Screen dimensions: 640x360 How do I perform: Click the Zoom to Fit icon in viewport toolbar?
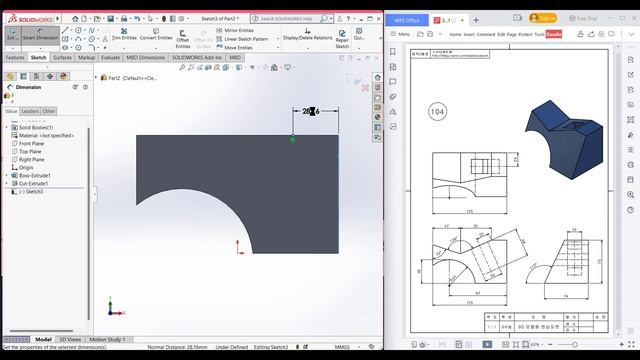[x=182, y=68]
